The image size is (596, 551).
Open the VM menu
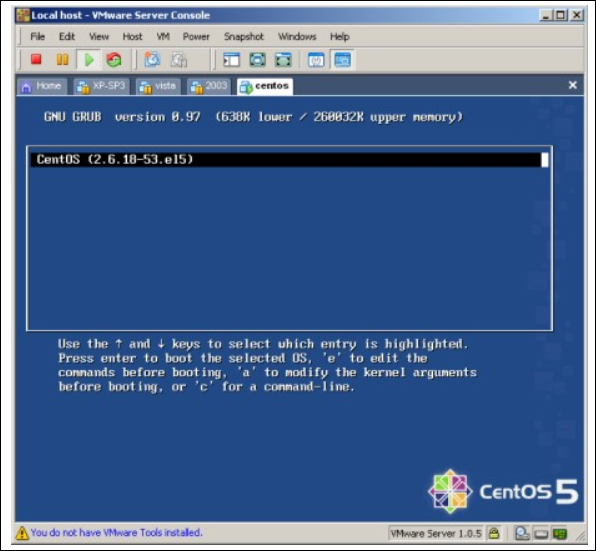click(x=163, y=36)
